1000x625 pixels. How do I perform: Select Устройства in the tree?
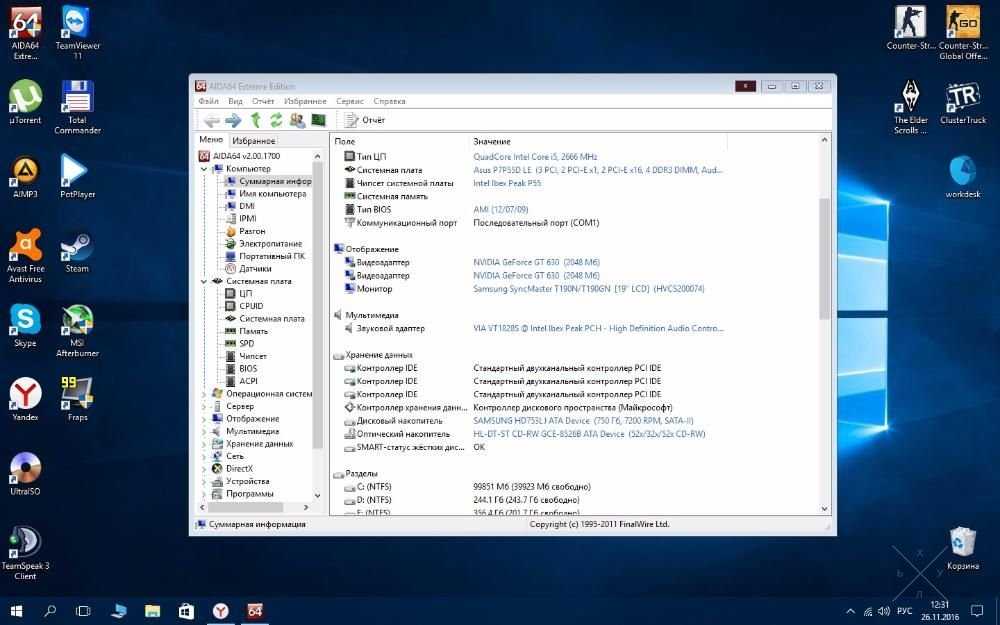(x=247, y=482)
